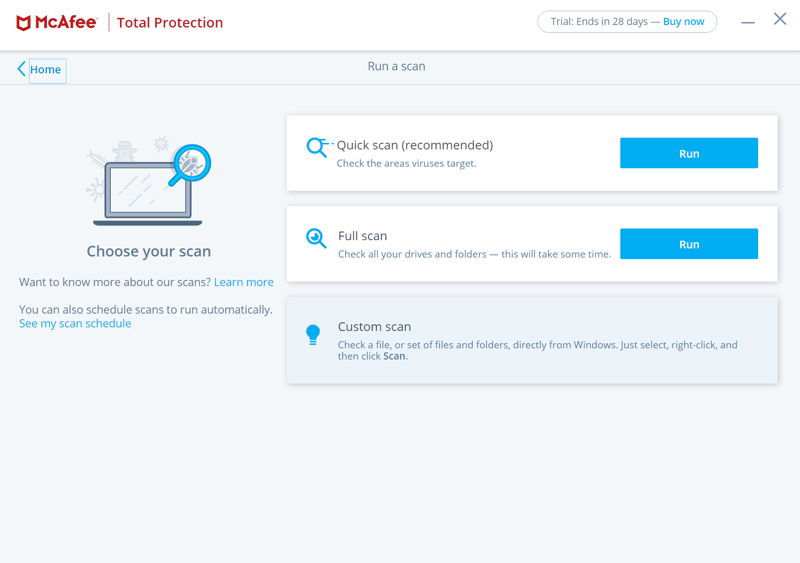This screenshot has width=800, height=563.
Task: Run the Full scan
Action: [689, 244]
